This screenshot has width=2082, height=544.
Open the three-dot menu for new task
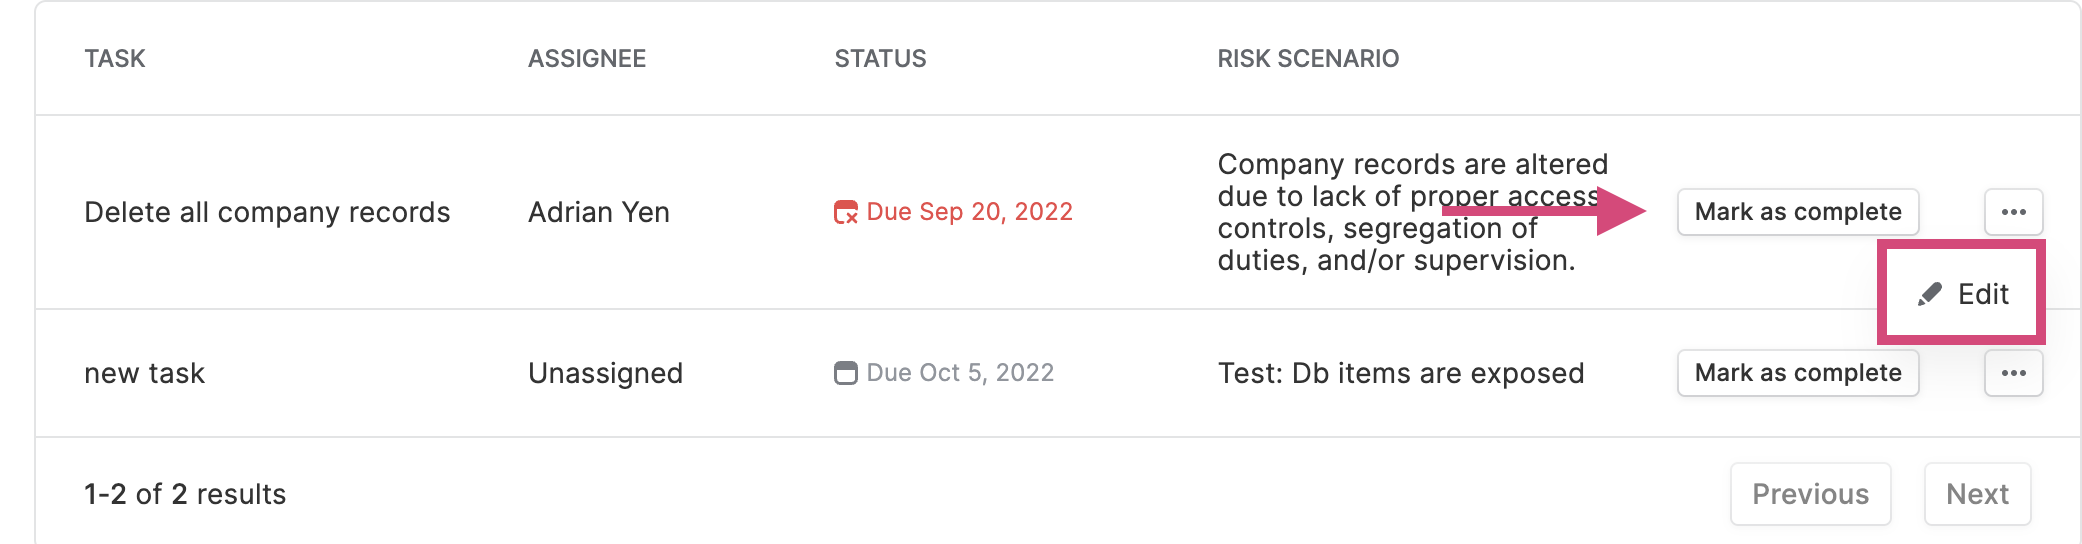click(x=2013, y=373)
